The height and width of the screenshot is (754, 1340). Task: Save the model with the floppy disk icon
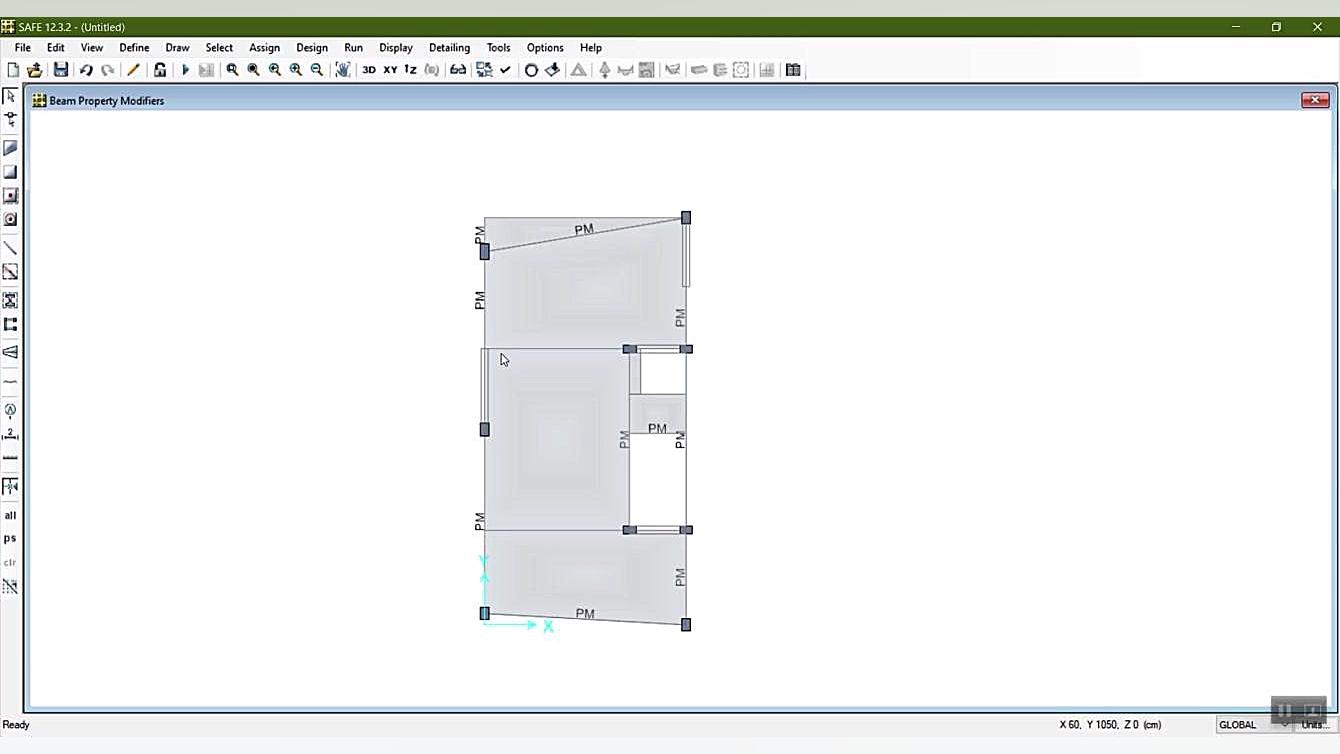[x=61, y=70]
